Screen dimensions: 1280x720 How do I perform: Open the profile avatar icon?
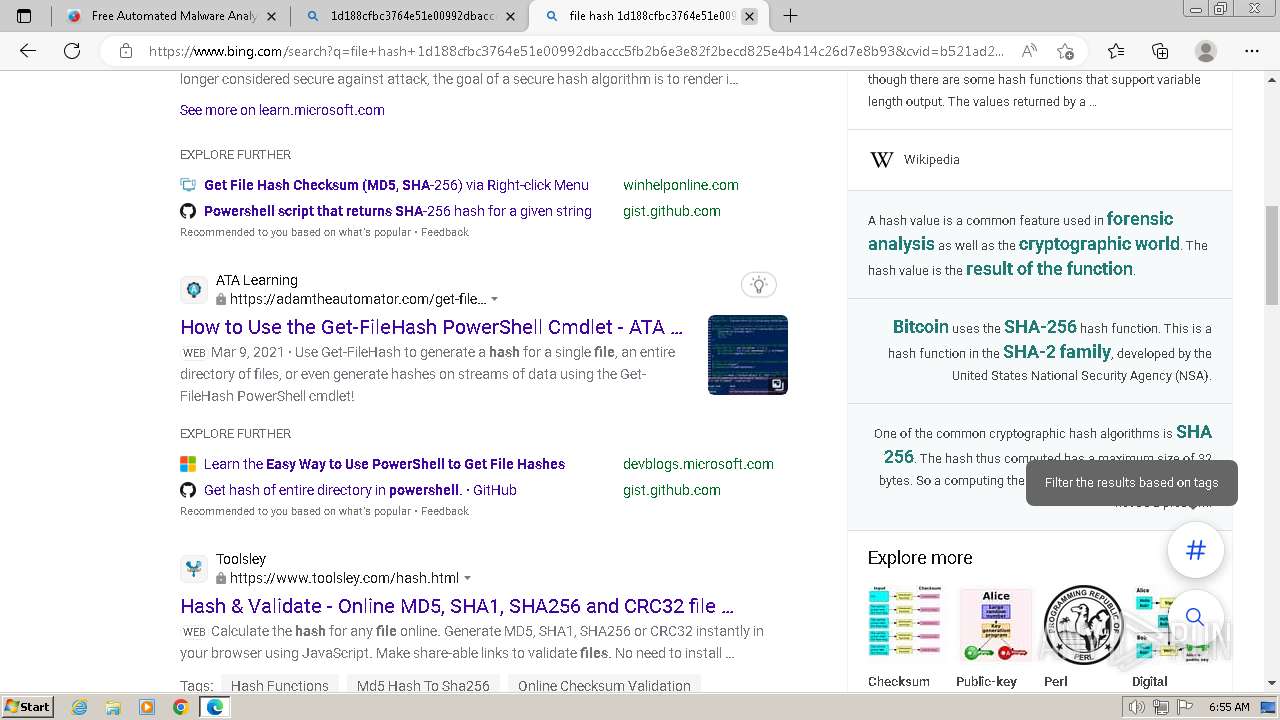pos(1206,51)
